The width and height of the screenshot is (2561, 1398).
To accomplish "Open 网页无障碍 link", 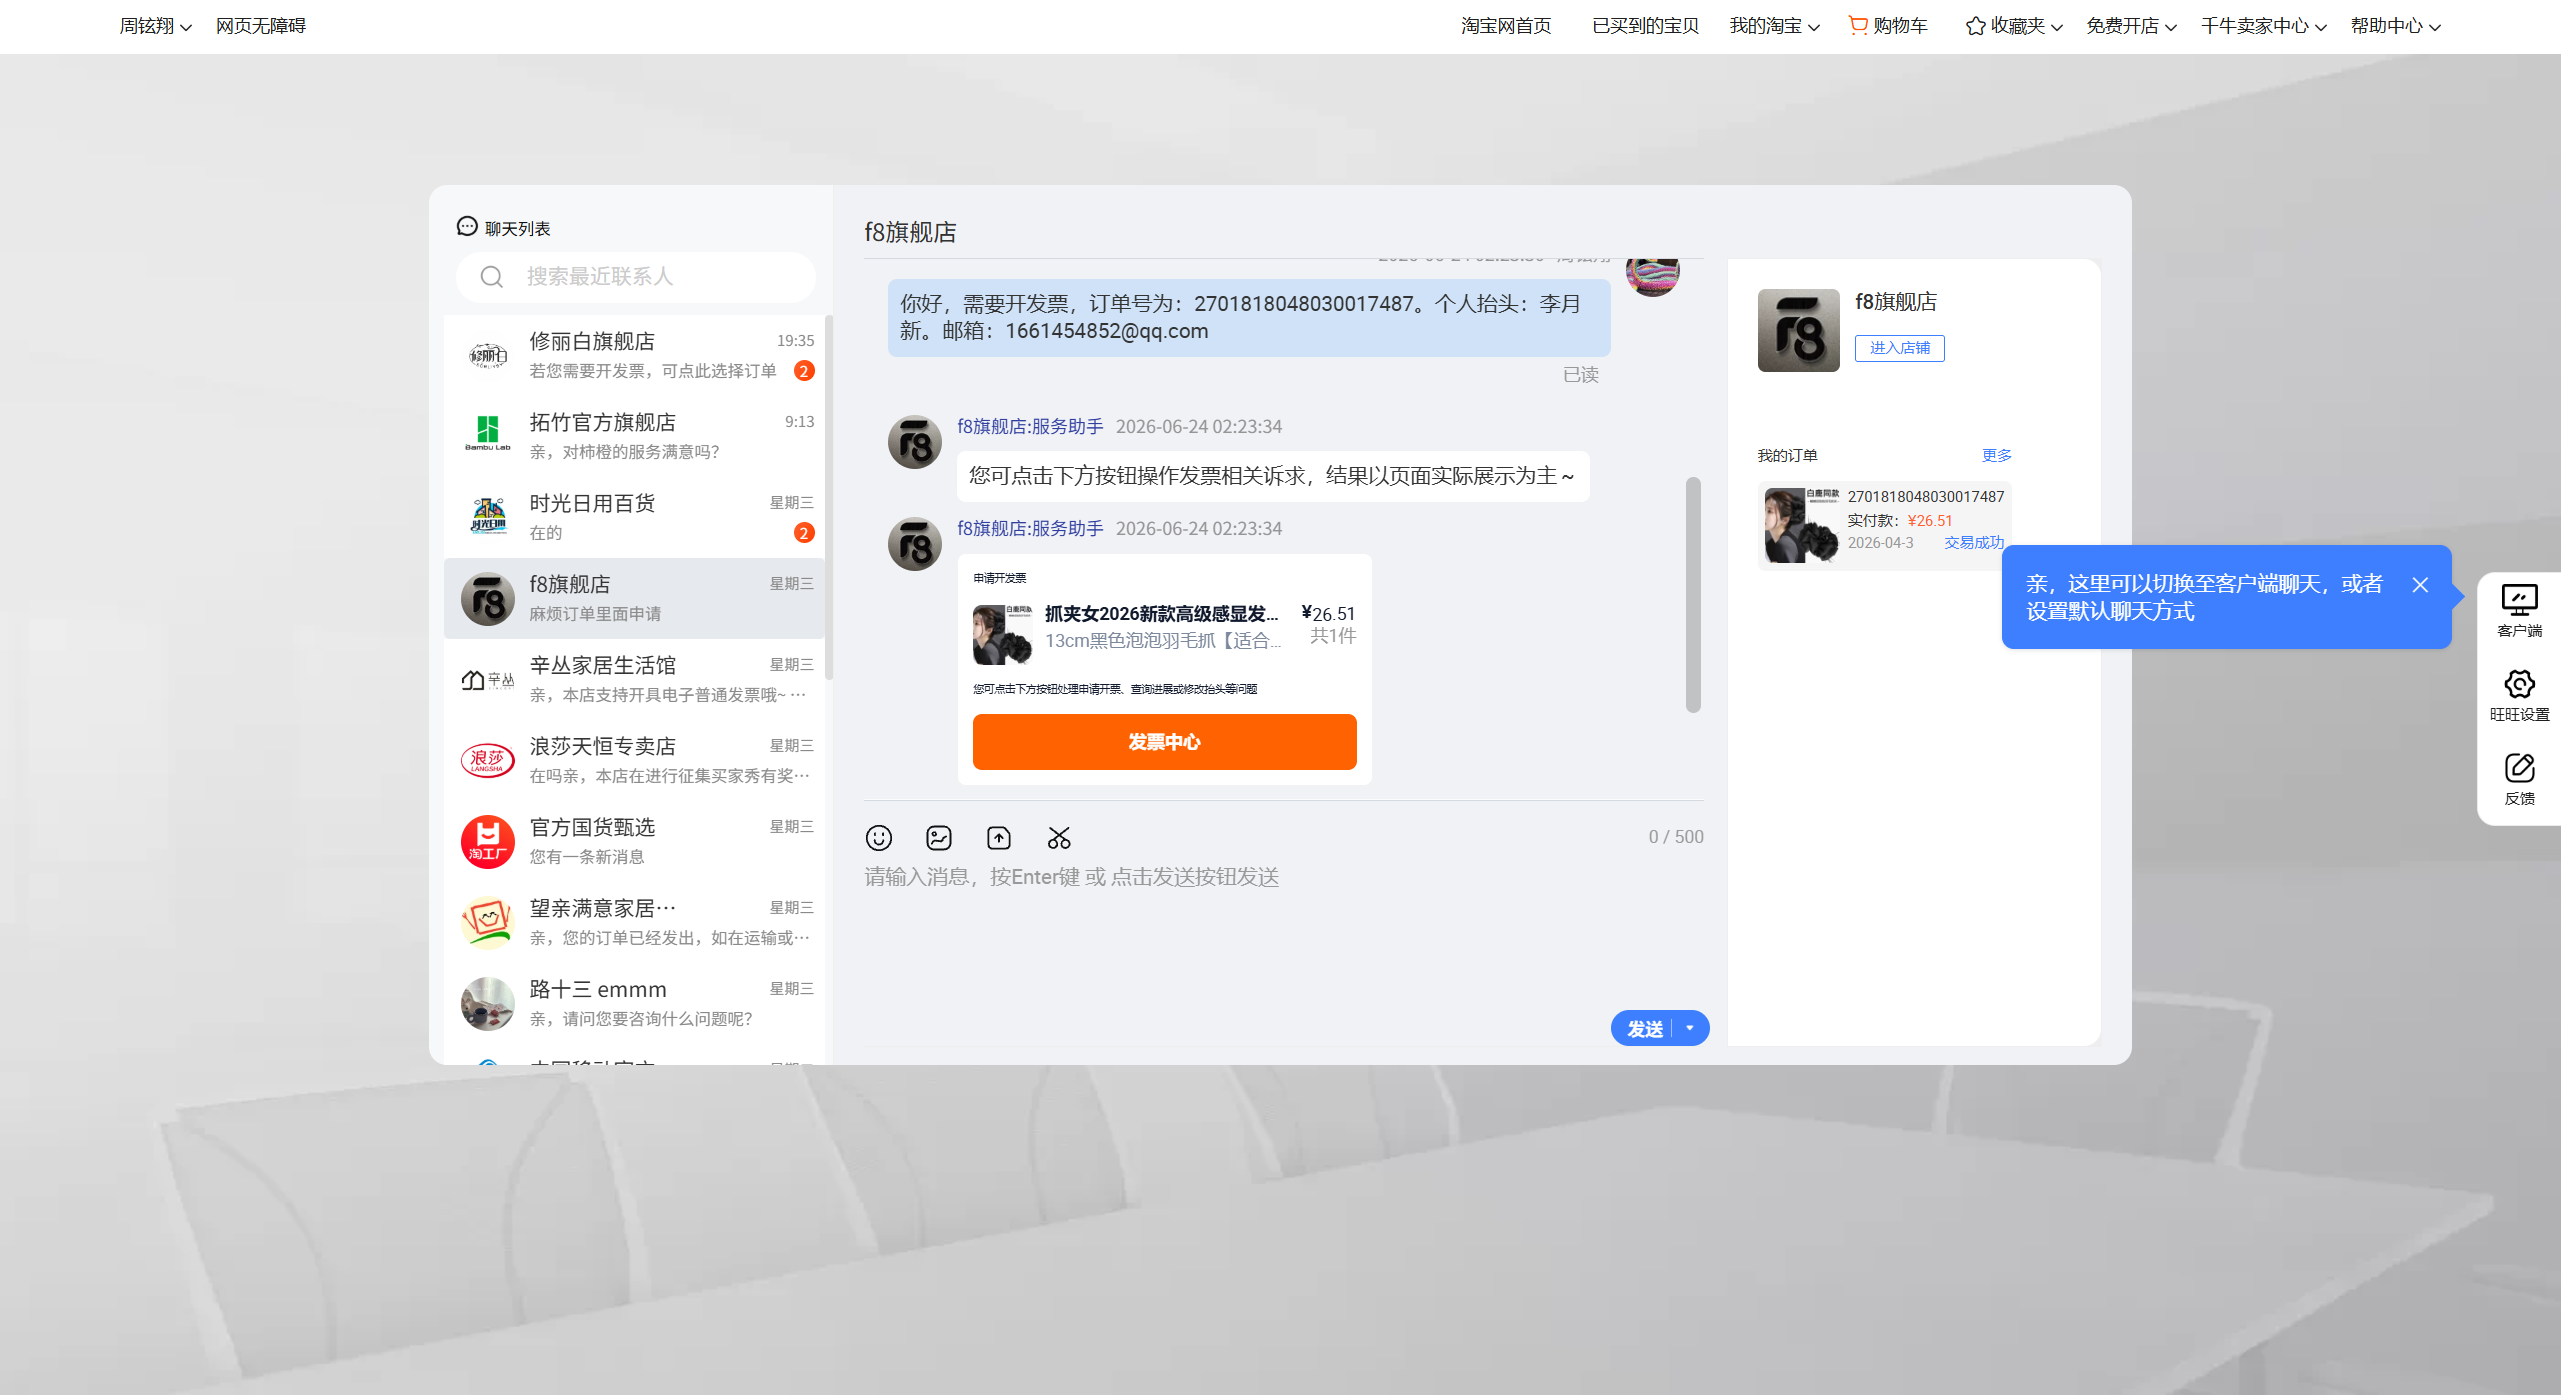I will [261, 26].
